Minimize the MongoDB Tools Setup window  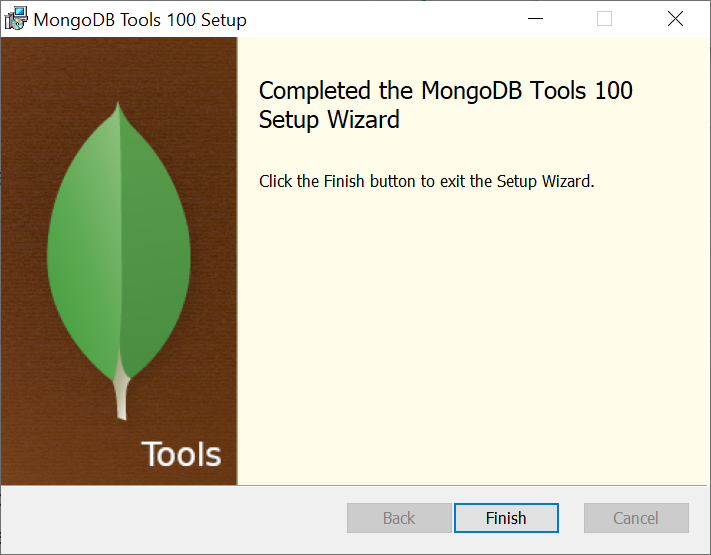tap(535, 19)
